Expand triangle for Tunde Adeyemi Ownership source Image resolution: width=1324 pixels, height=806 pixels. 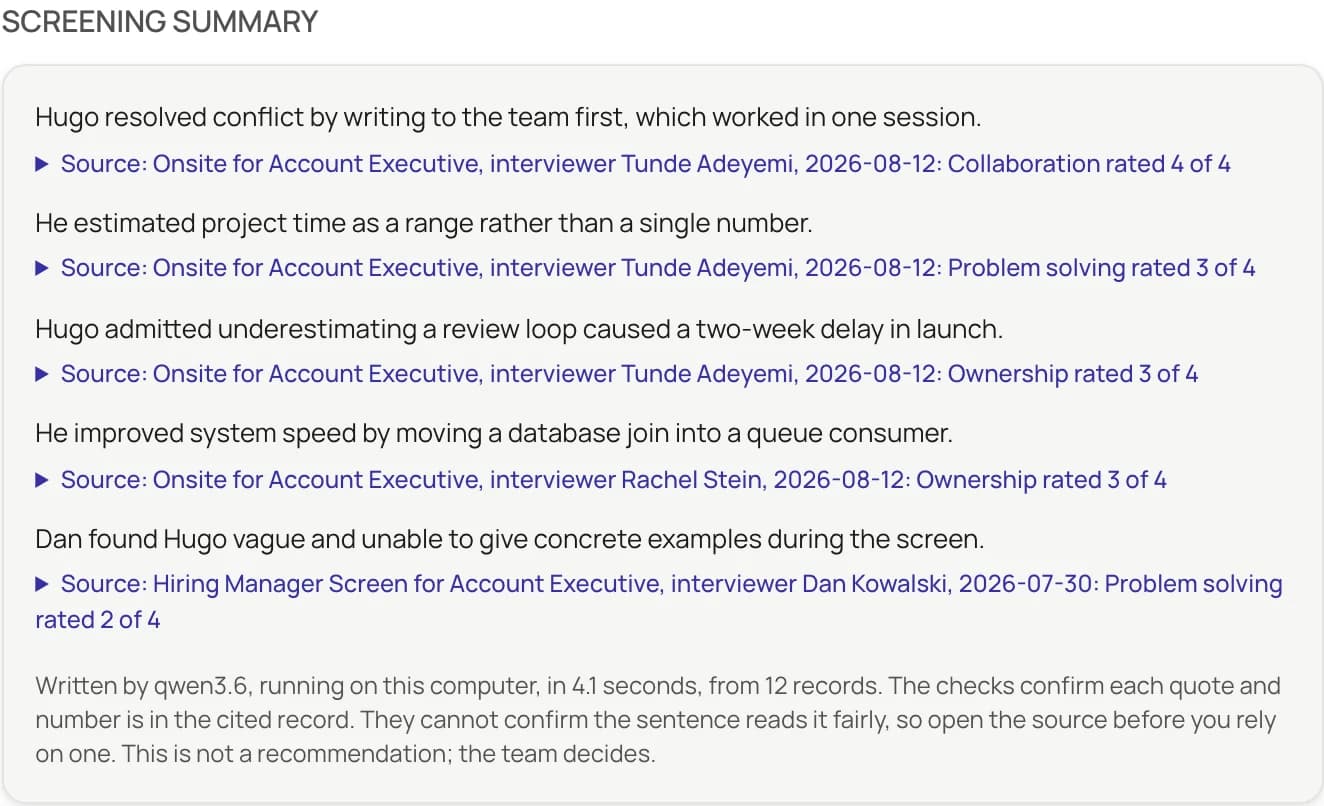tap(42, 374)
